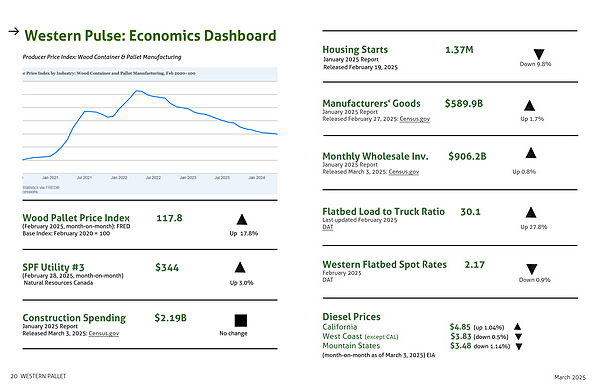
Task: Click the Diesel Prices heading
Action: point(351,317)
